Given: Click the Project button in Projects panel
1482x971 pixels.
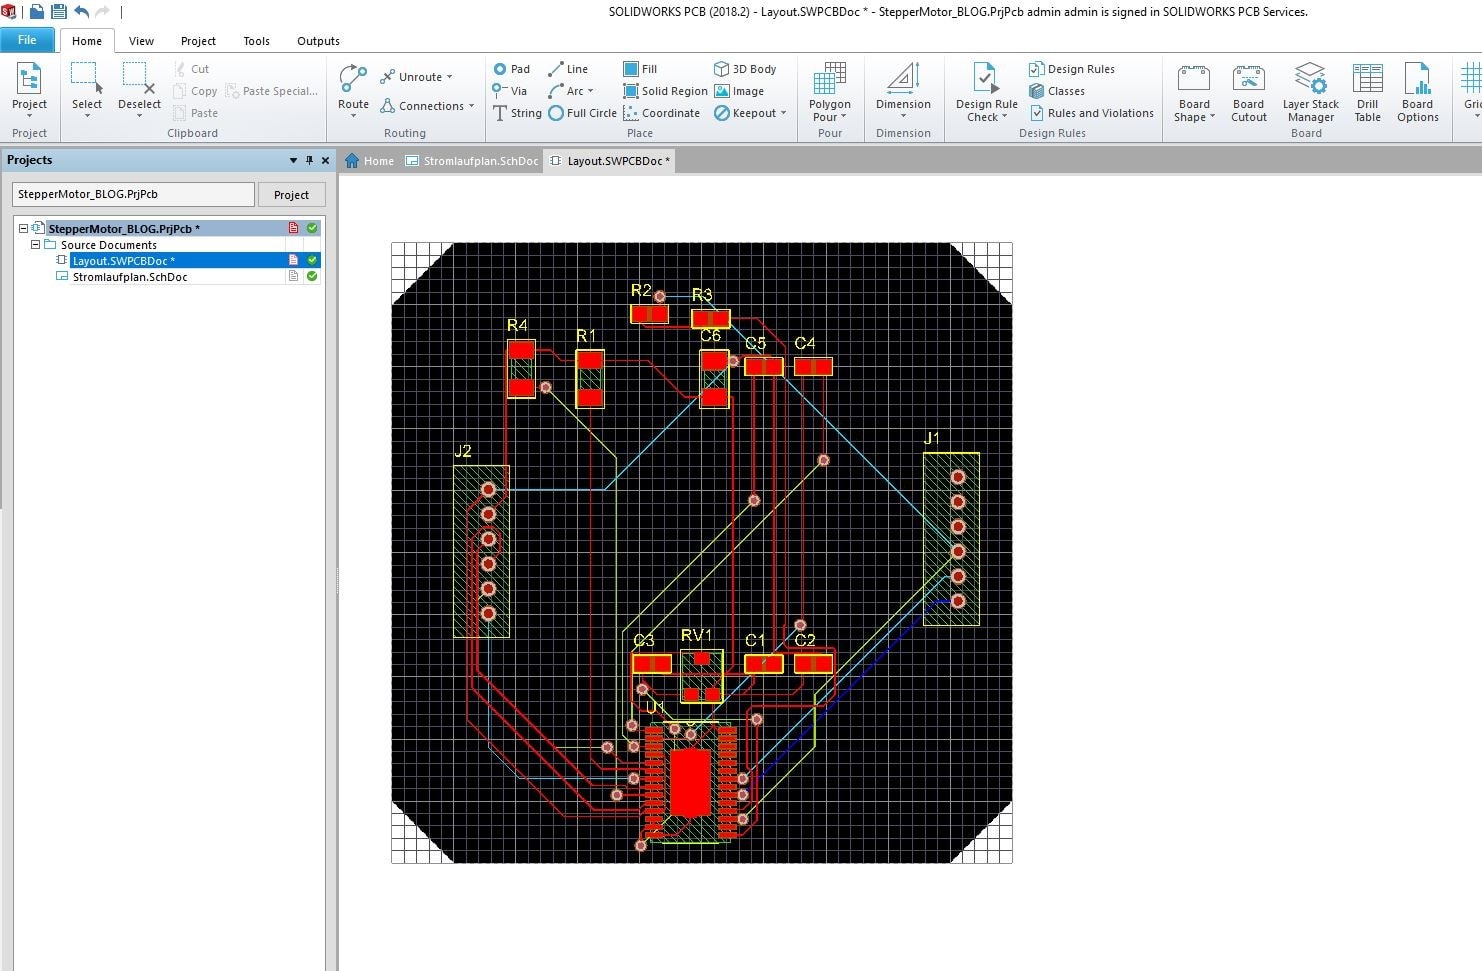Looking at the screenshot, I should [291, 195].
